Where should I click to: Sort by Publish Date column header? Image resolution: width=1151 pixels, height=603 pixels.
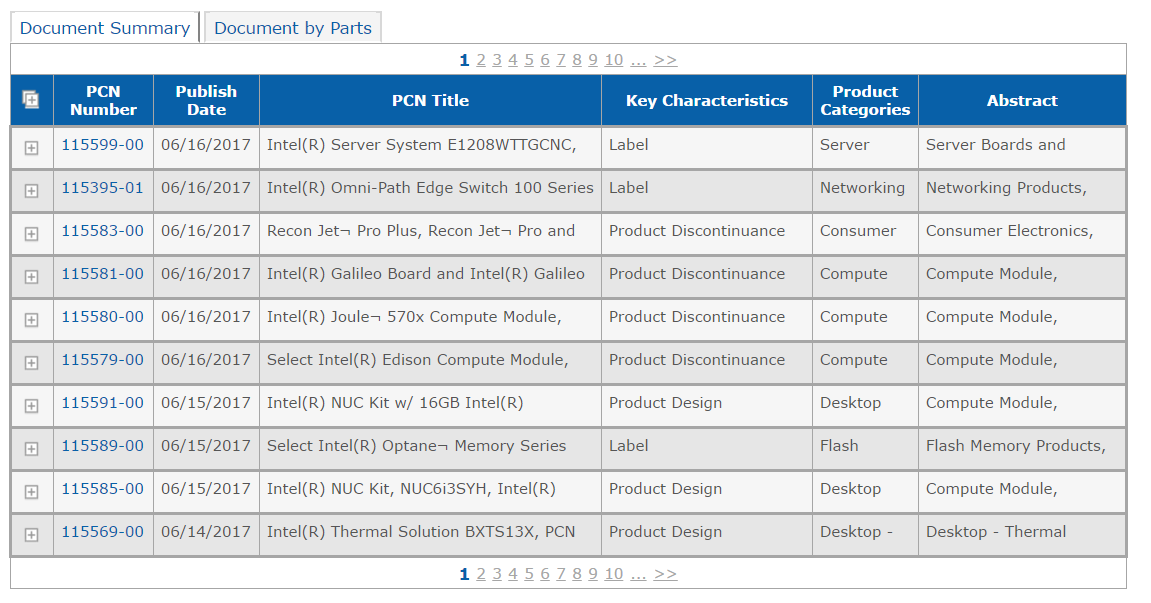click(206, 100)
